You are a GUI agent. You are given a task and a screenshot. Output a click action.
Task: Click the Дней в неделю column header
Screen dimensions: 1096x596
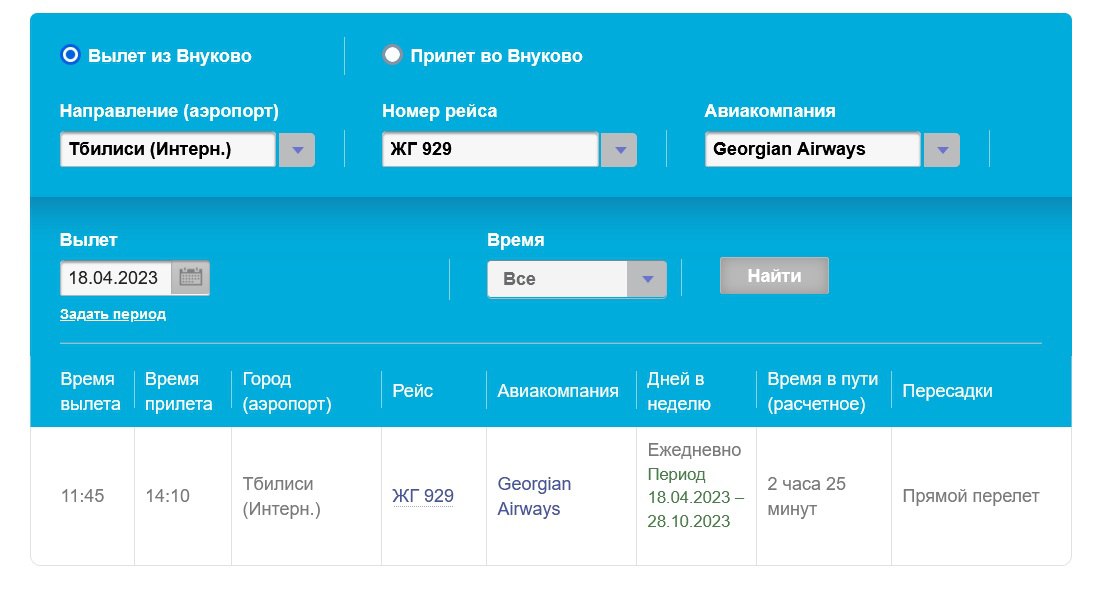pyautogui.click(x=679, y=391)
